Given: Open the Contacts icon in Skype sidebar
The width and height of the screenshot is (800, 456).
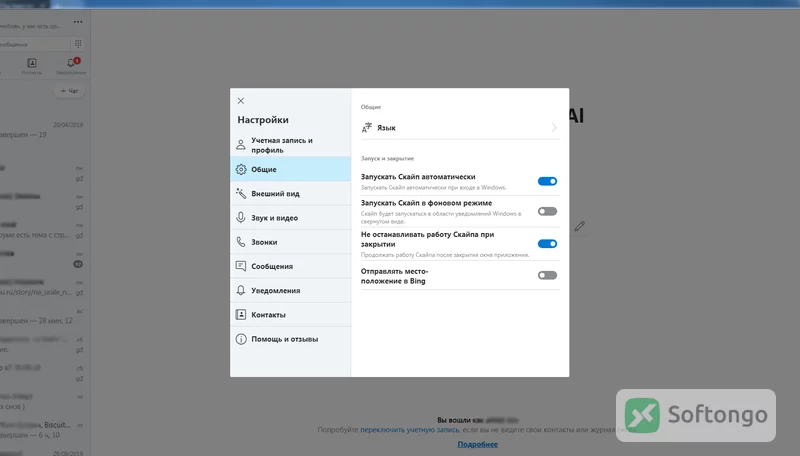Looking at the screenshot, I should pyautogui.click(x=32, y=65).
